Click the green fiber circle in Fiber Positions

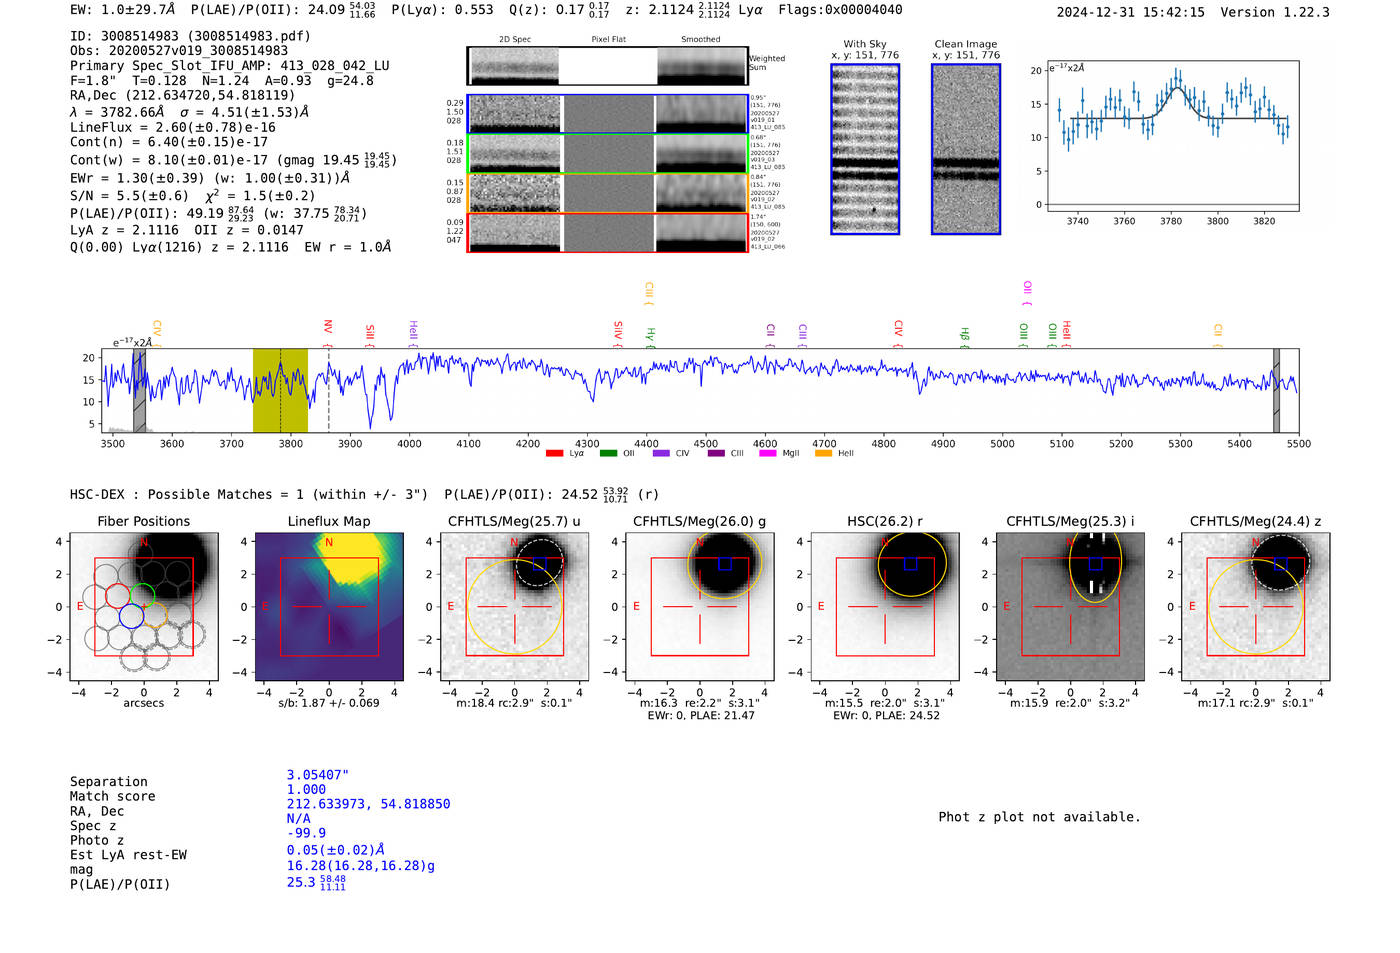coord(142,596)
